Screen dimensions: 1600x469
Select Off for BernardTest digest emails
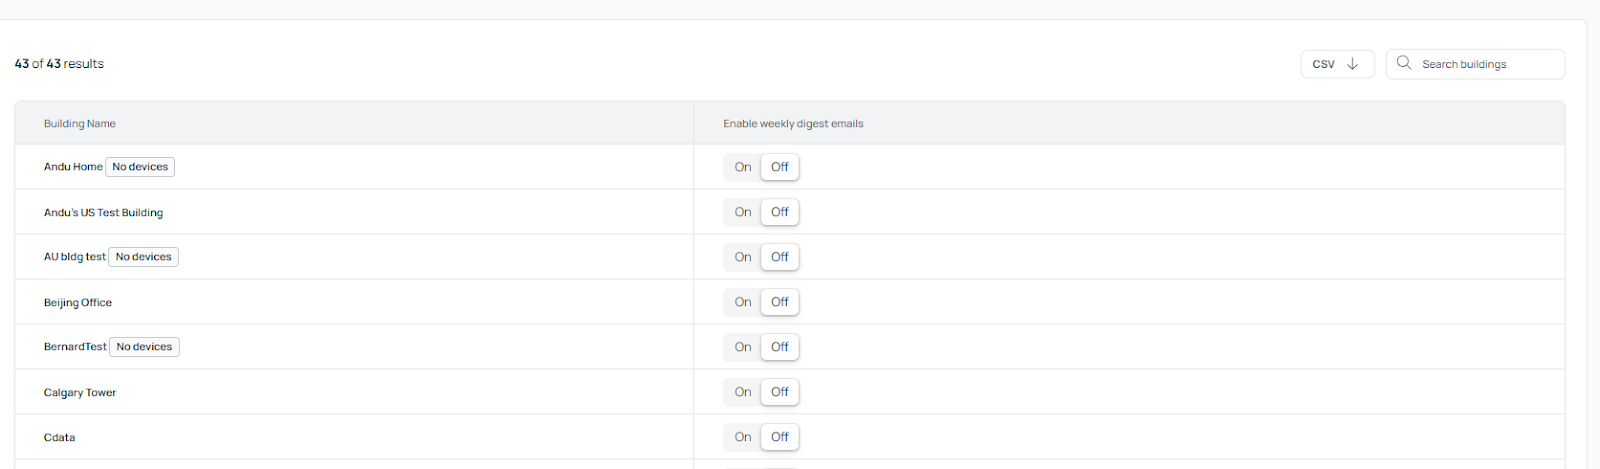(780, 347)
